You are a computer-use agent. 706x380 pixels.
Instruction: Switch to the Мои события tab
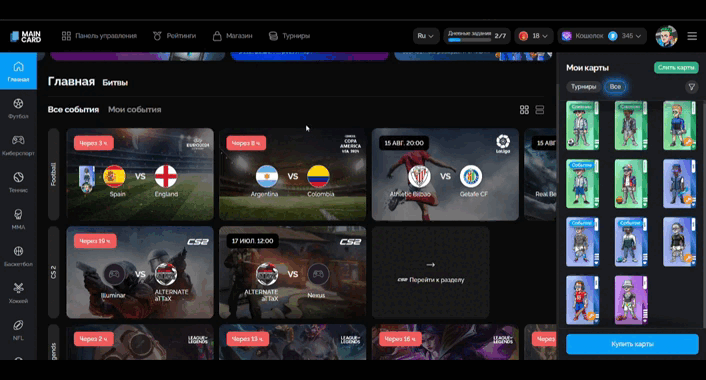click(135, 109)
